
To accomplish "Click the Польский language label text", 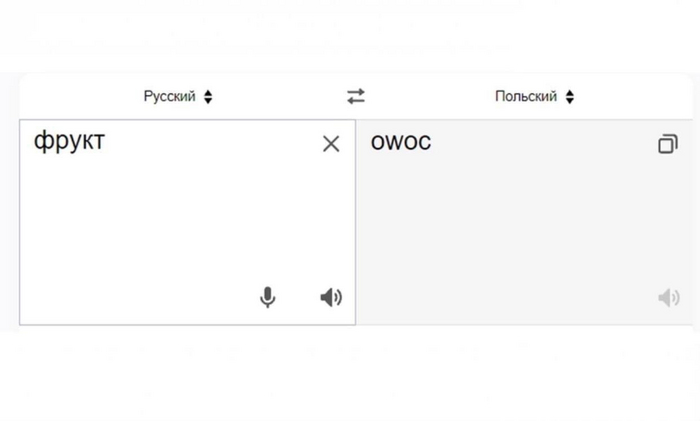I will pyautogui.click(x=525, y=97).
